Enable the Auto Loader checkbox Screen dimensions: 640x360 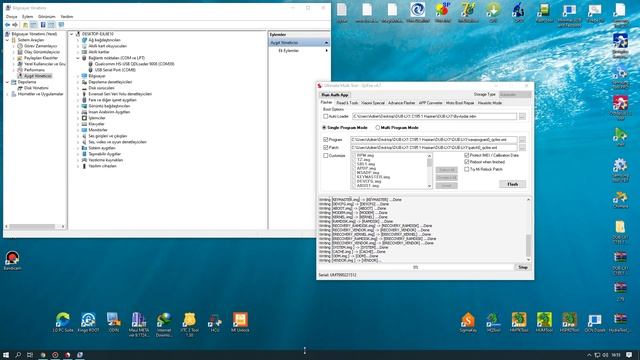[326, 116]
